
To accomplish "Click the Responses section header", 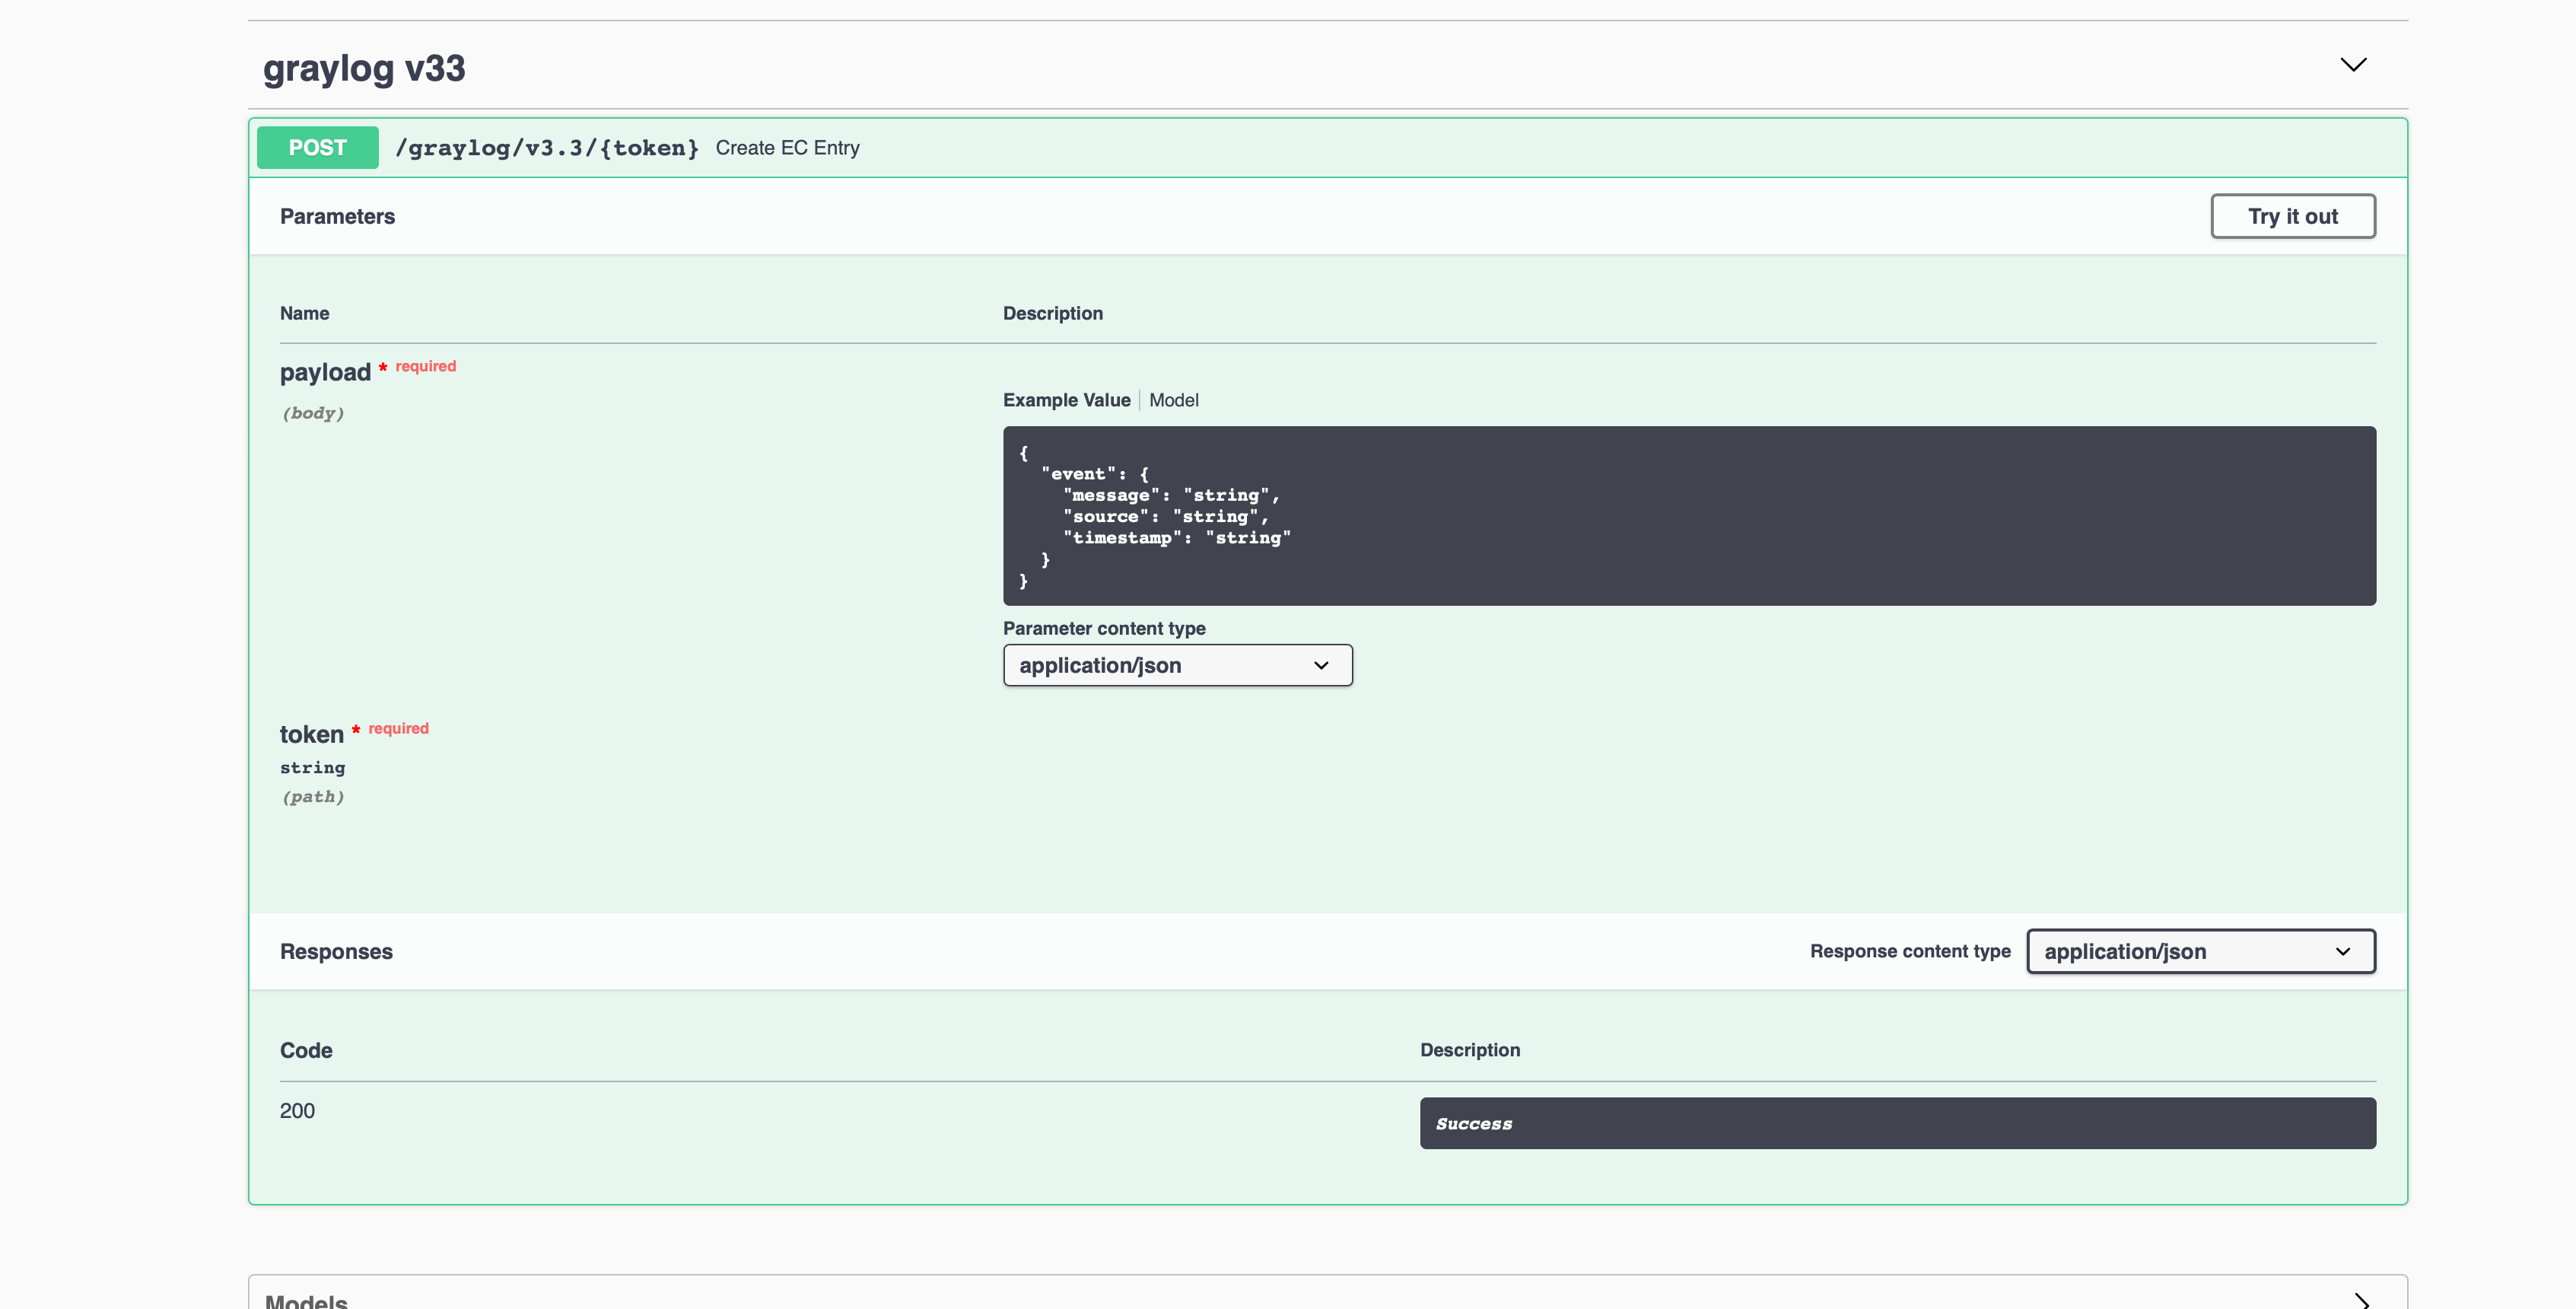I will pos(336,951).
